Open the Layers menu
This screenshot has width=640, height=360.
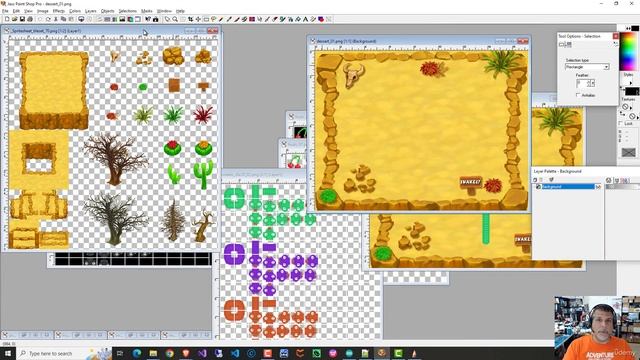91,11
